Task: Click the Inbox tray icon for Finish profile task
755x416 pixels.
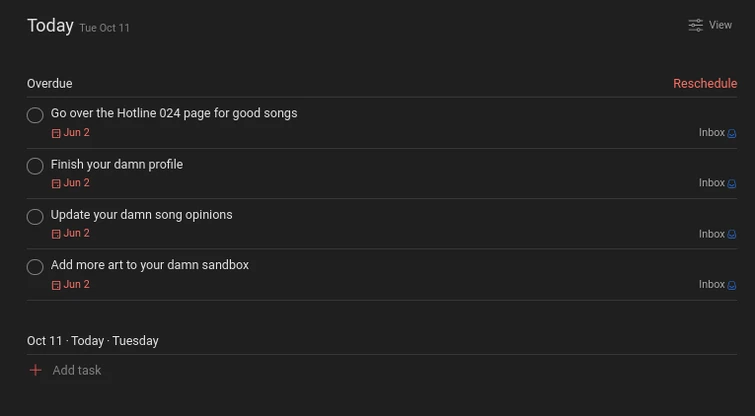Action: pos(732,184)
